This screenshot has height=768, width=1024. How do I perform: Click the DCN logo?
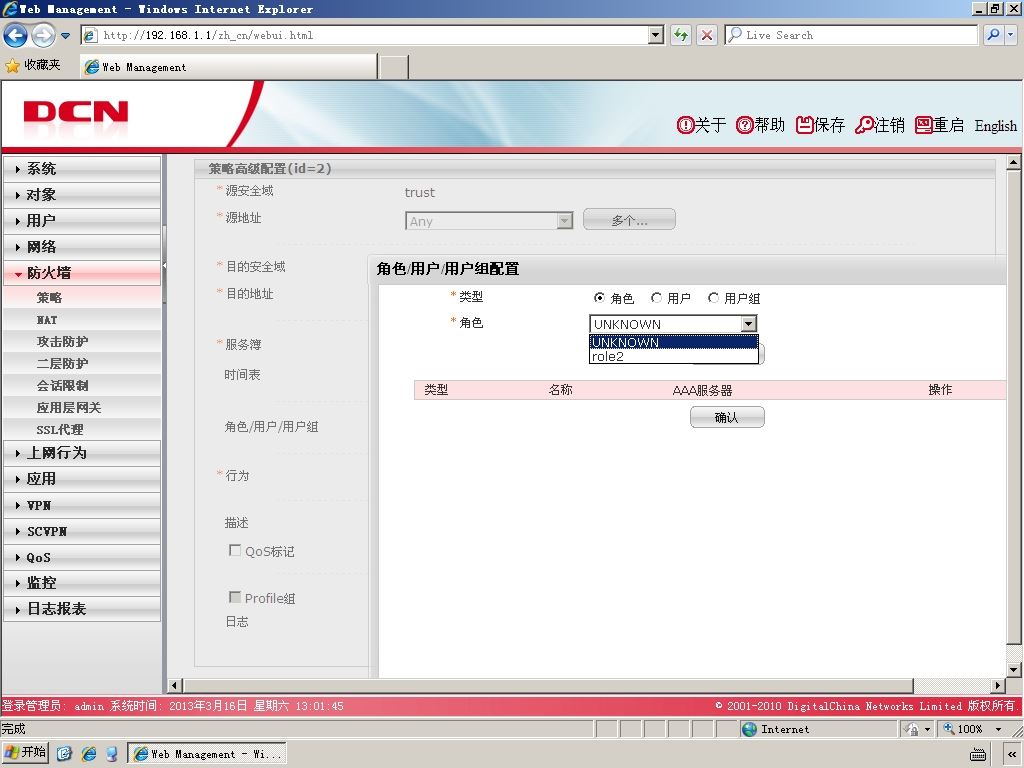click(76, 112)
